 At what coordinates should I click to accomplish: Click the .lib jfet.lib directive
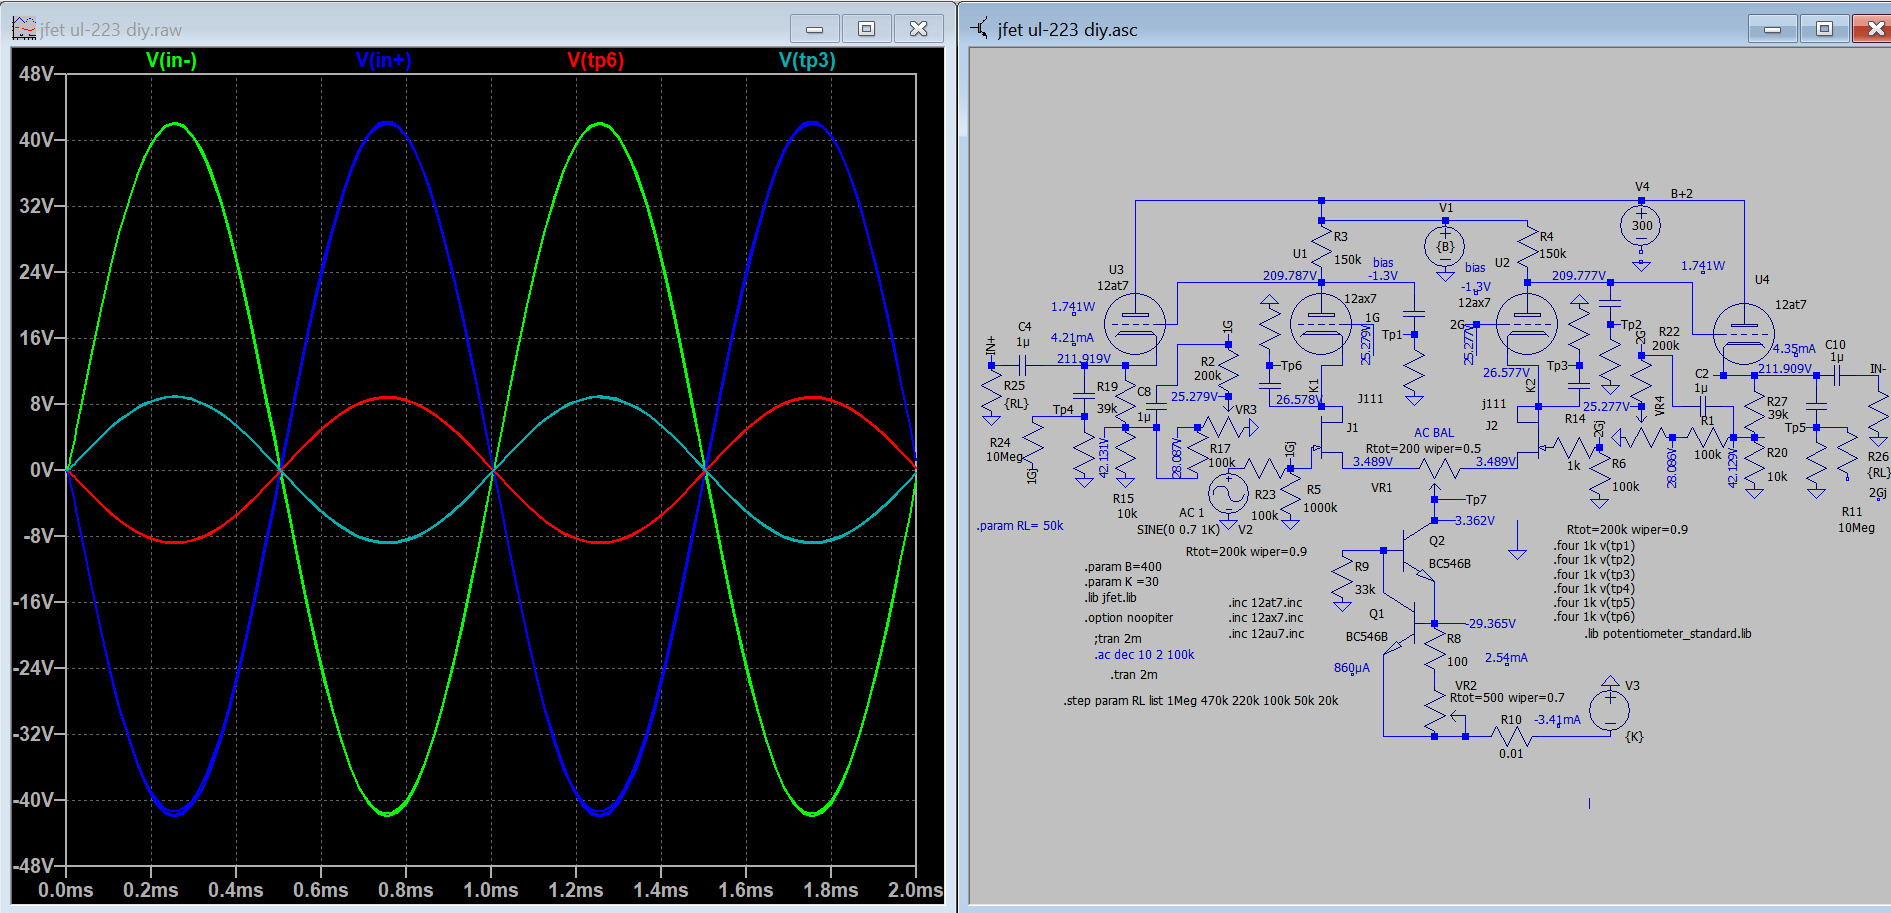tap(1111, 598)
